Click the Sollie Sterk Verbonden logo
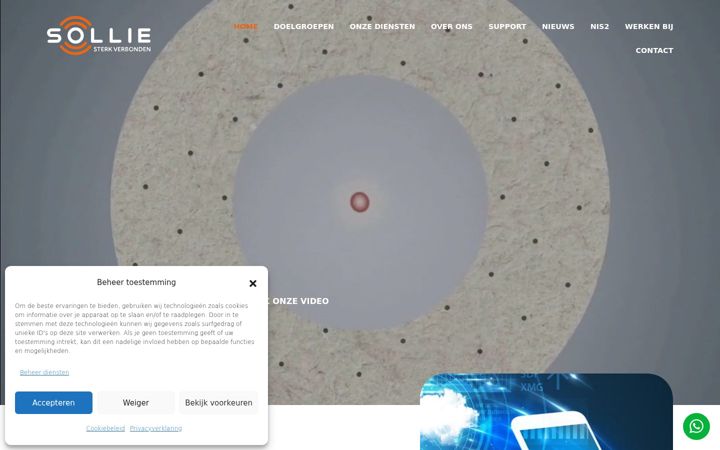This screenshot has height=450, width=720. pos(99,35)
